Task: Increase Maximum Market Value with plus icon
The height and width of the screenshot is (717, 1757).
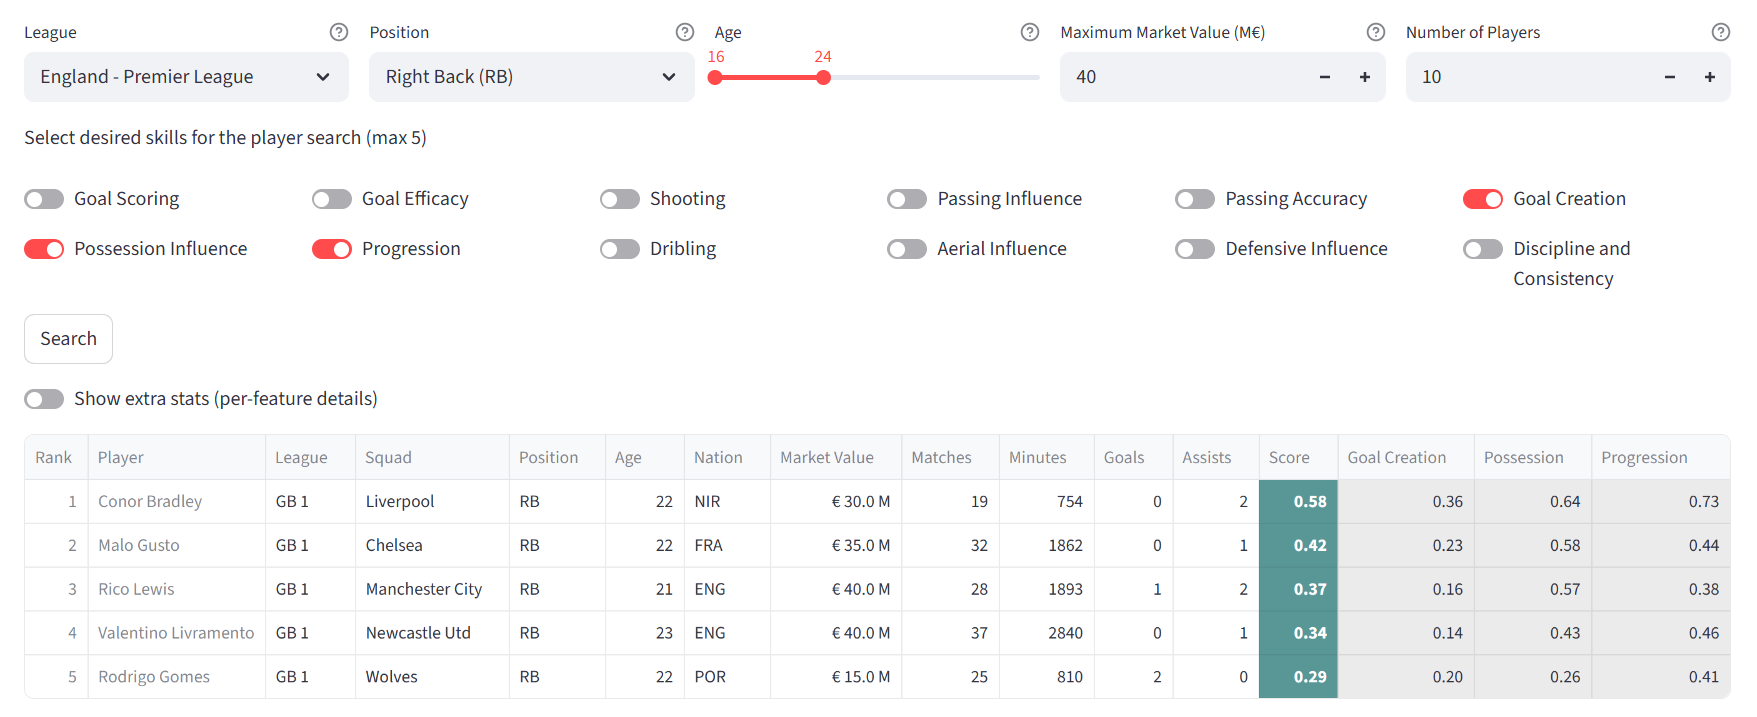Action: (1364, 77)
